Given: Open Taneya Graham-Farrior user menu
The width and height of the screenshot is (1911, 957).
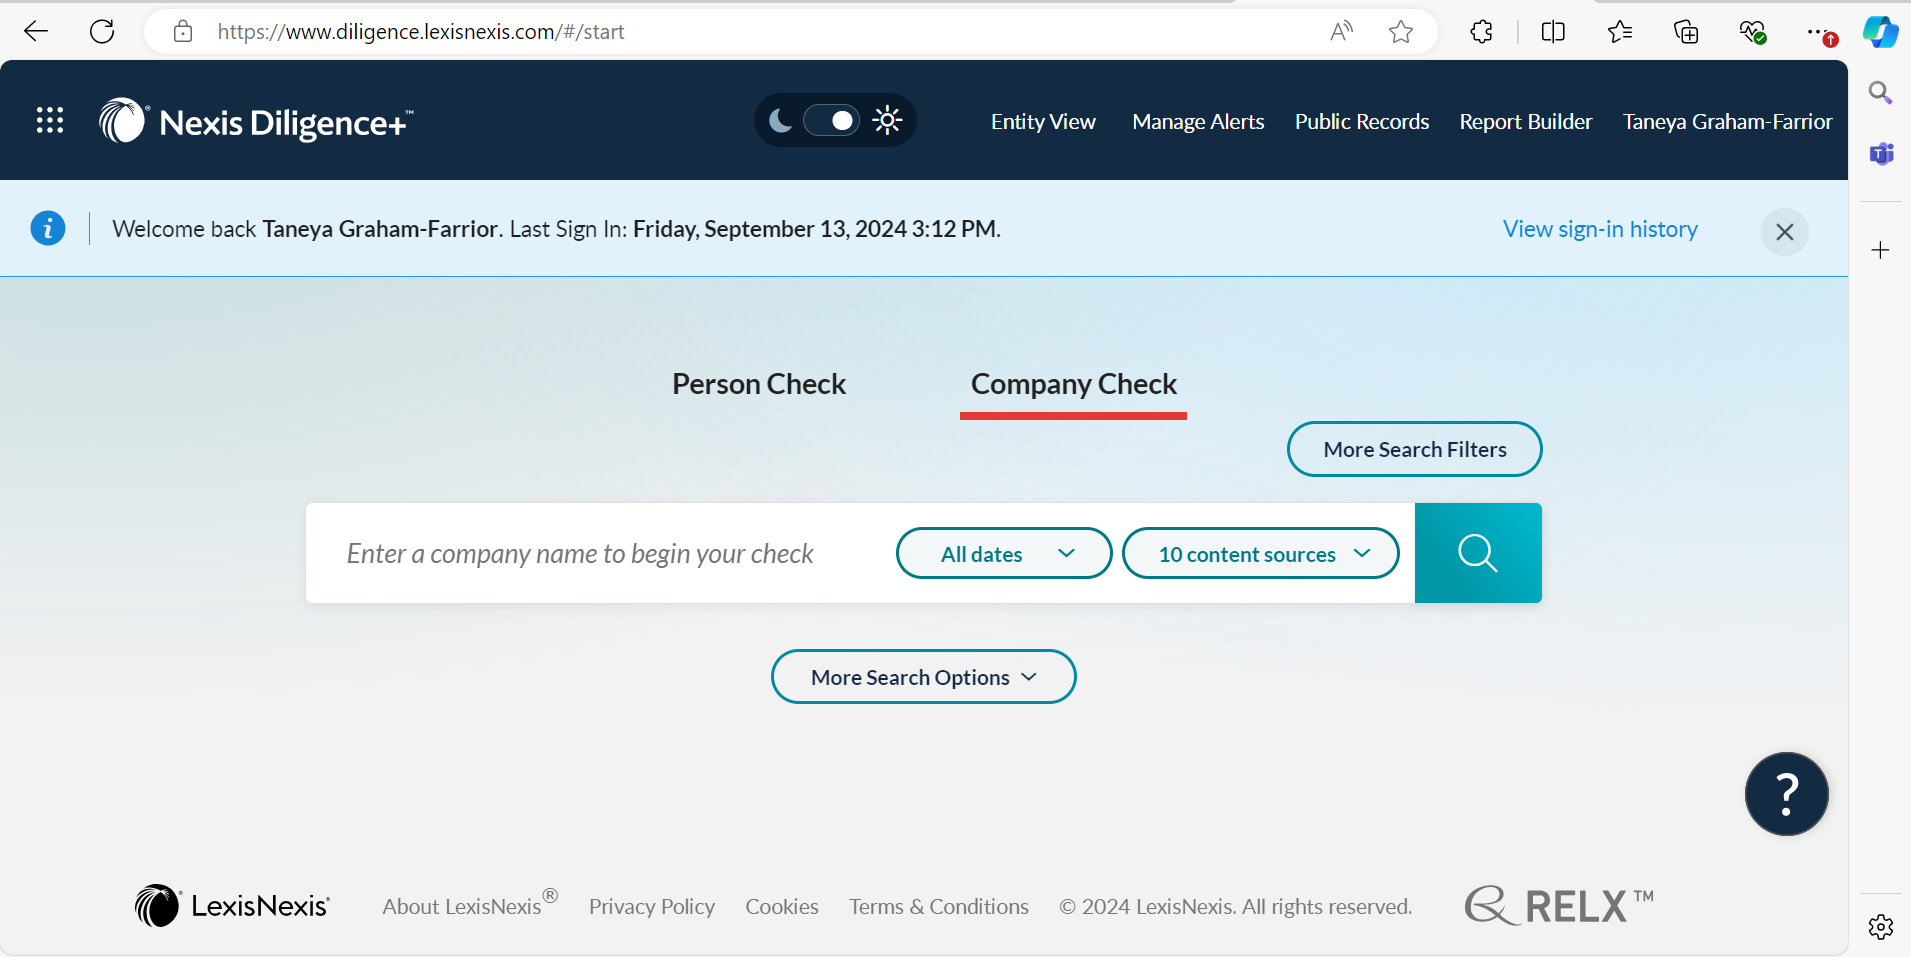Looking at the screenshot, I should pyautogui.click(x=1727, y=122).
